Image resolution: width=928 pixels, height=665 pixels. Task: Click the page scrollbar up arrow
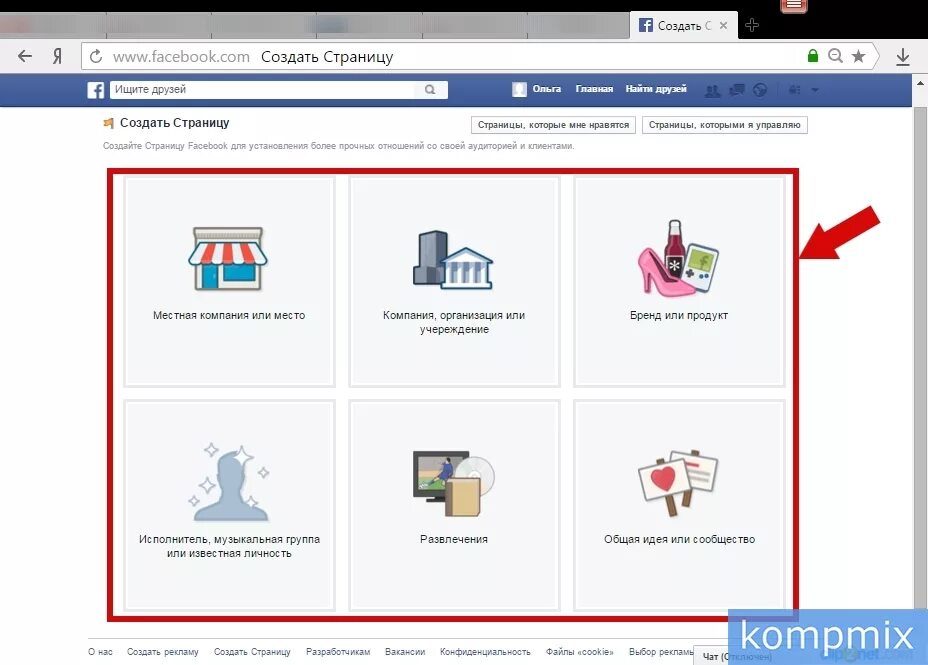920,83
